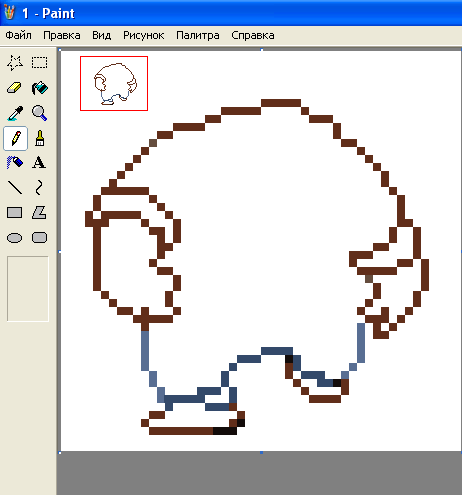The height and width of the screenshot is (495, 462).
Task: Select the Pencil tool
Action: (x=15, y=138)
